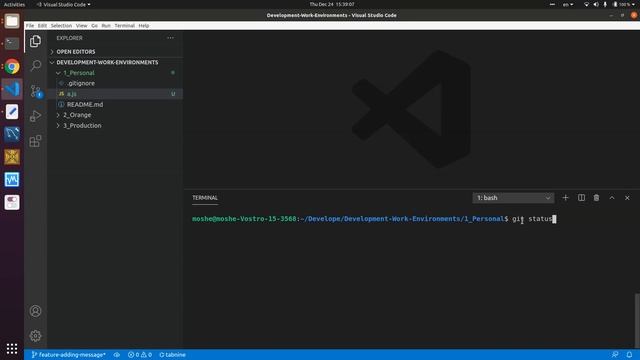640x360 pixels.
Task: Open the Go menu
Action: (x=94, y=25)
